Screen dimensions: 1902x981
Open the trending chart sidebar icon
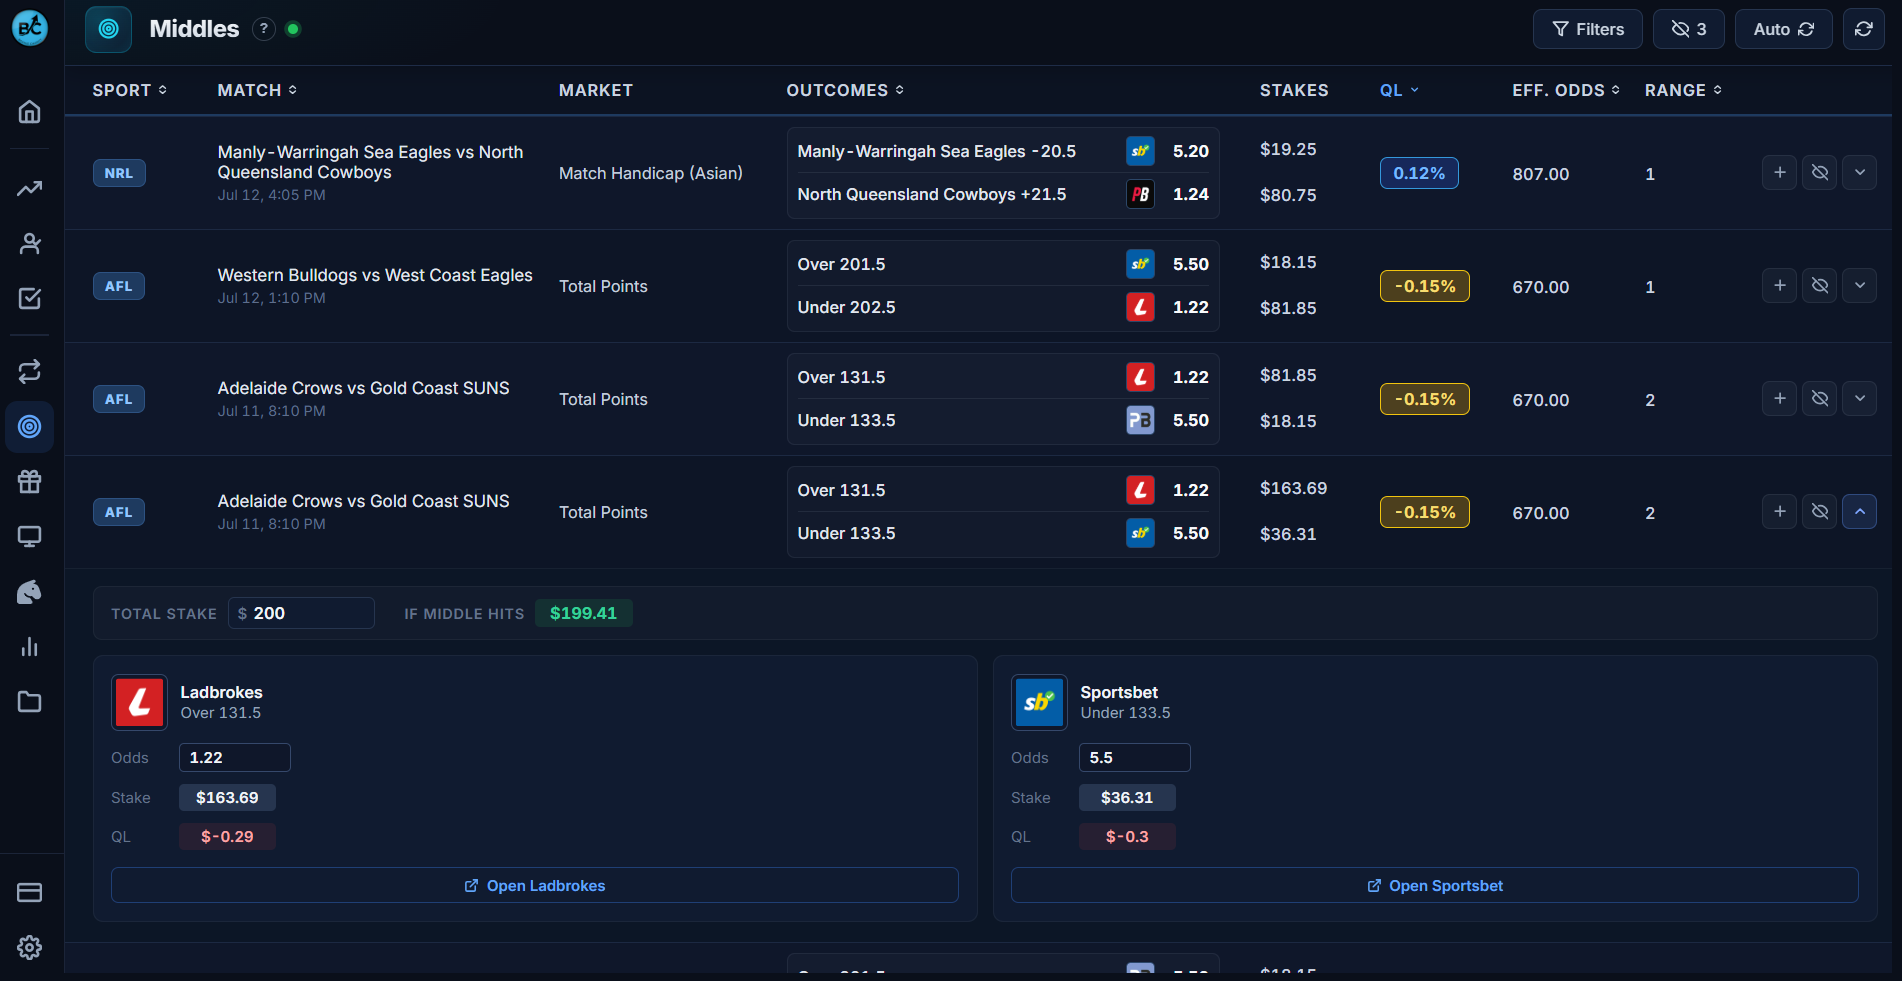pos(30,188)
